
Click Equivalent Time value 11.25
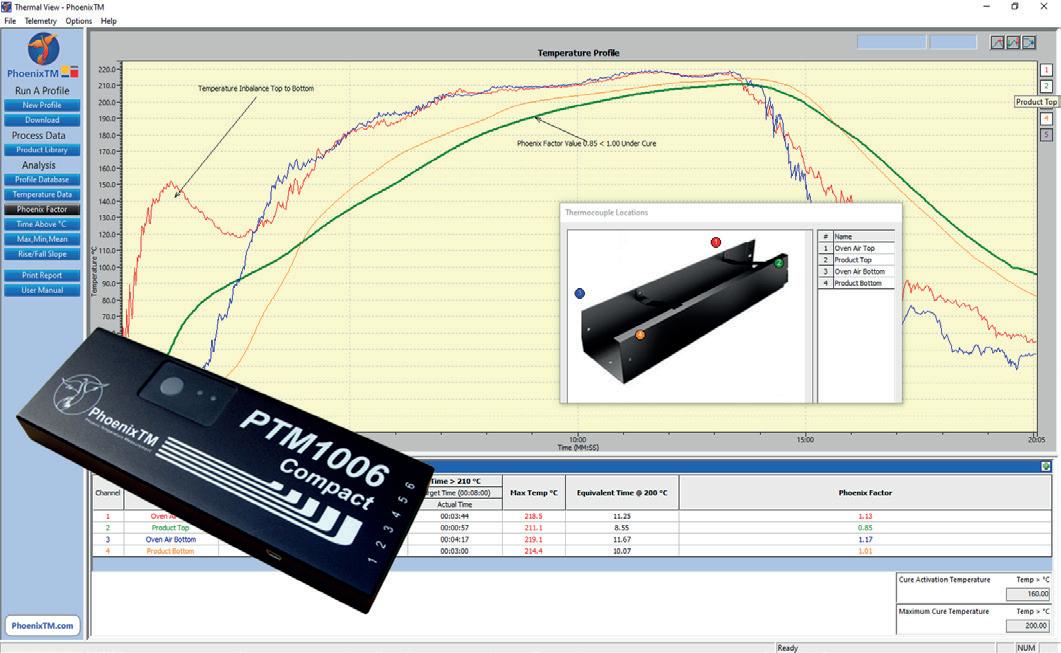pos(622,516)
